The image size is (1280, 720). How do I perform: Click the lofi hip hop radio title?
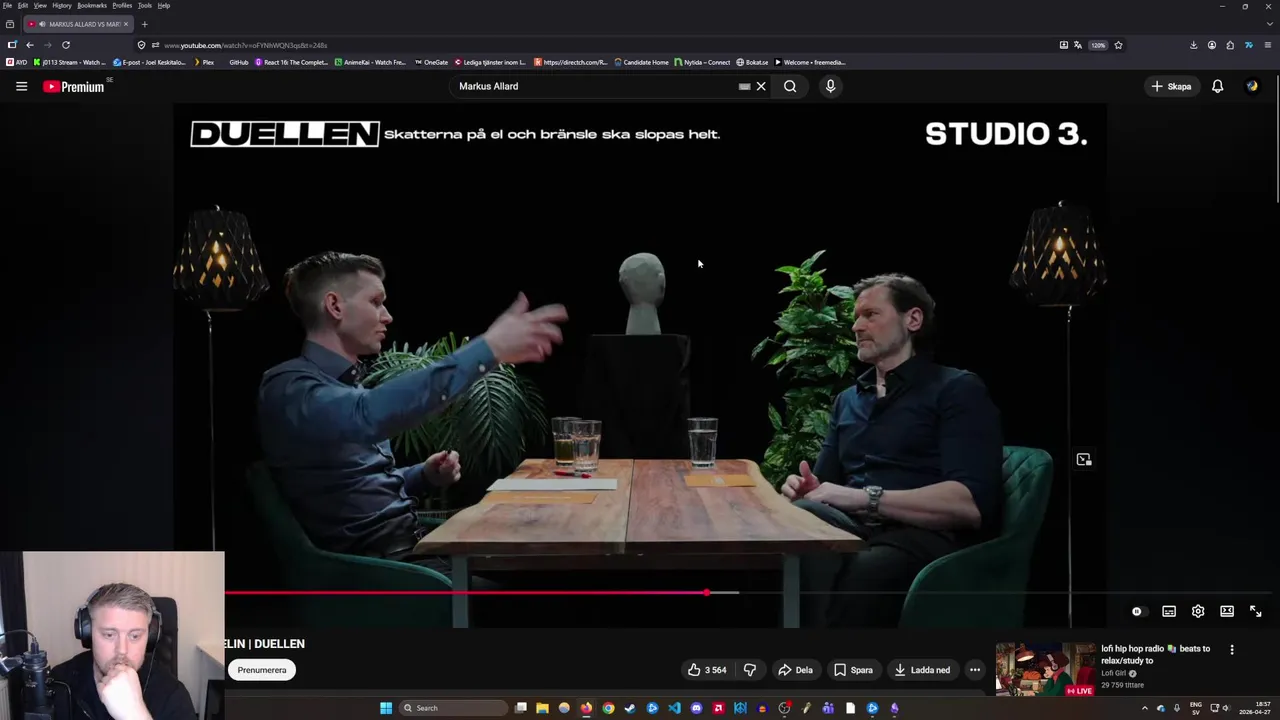(1156, 655)
